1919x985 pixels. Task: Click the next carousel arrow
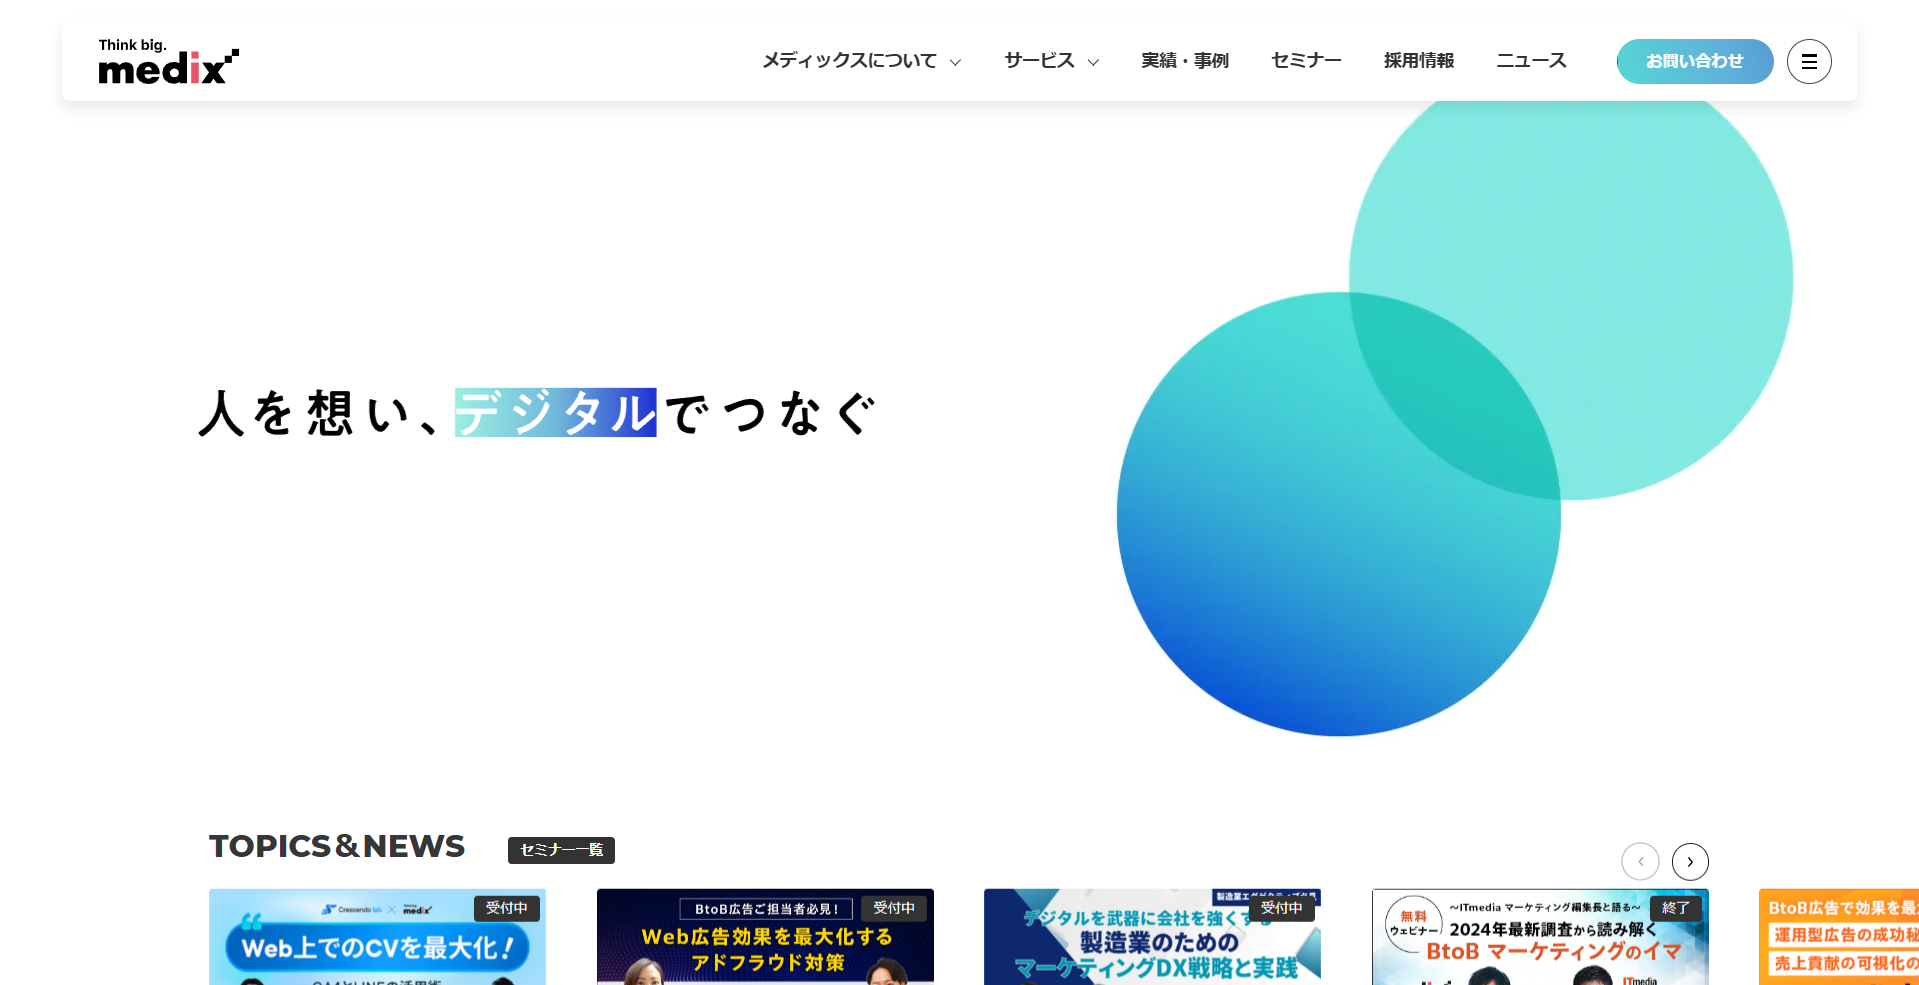coord(1690,862)
